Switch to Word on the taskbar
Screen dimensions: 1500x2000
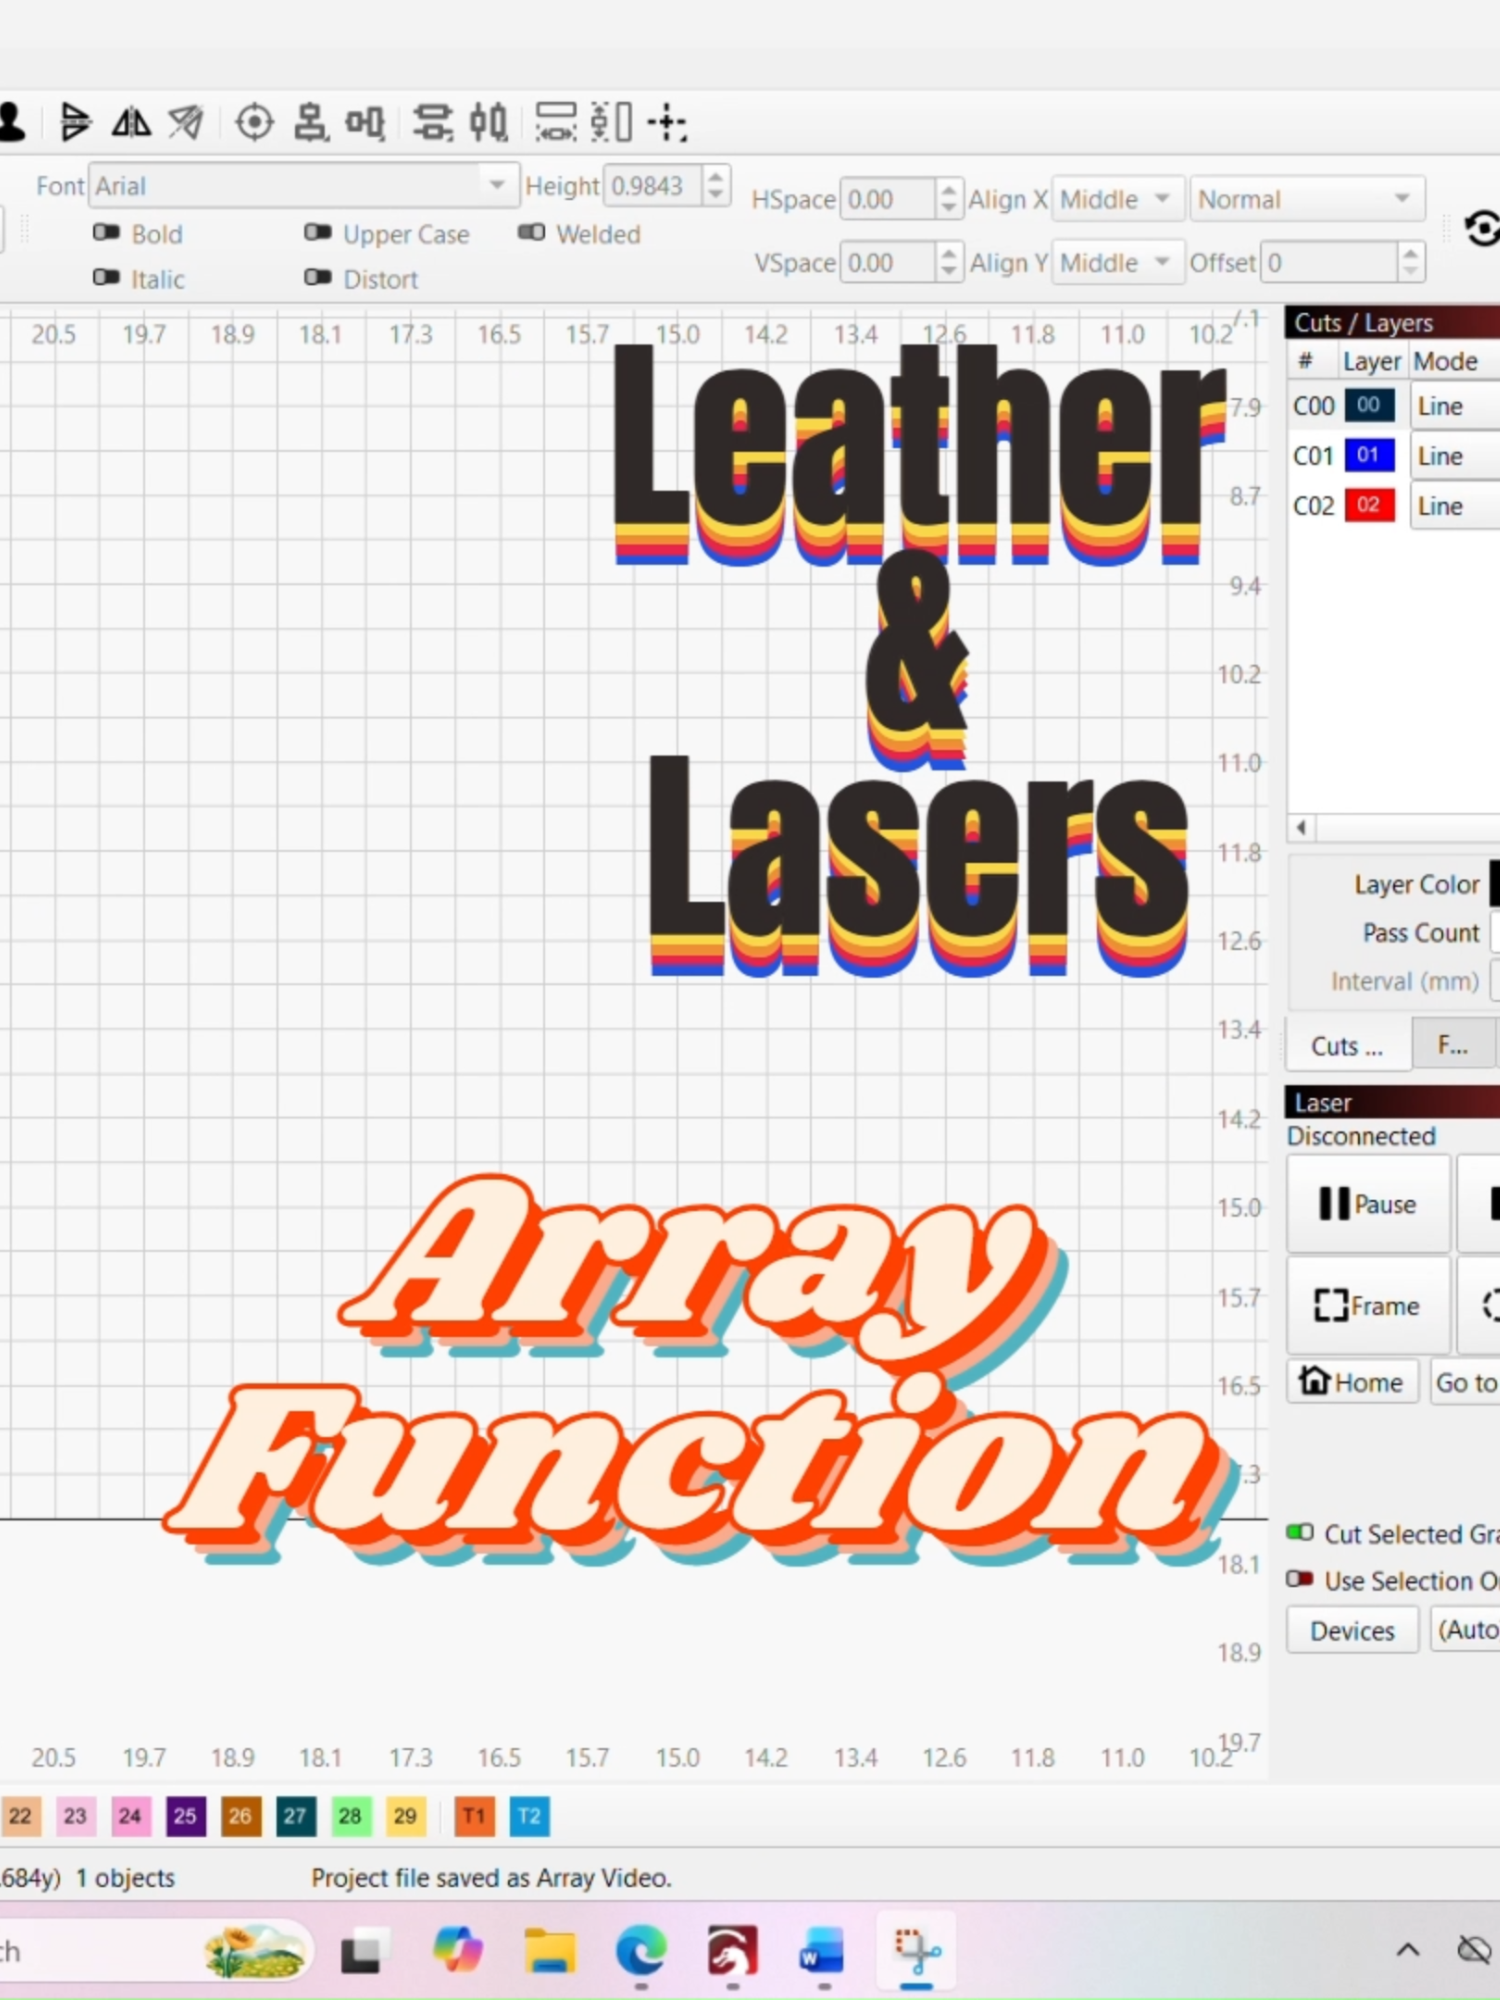[822, 1950]
